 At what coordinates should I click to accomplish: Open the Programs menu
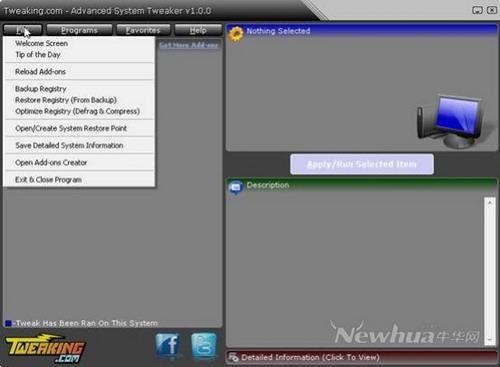point(79,30)
